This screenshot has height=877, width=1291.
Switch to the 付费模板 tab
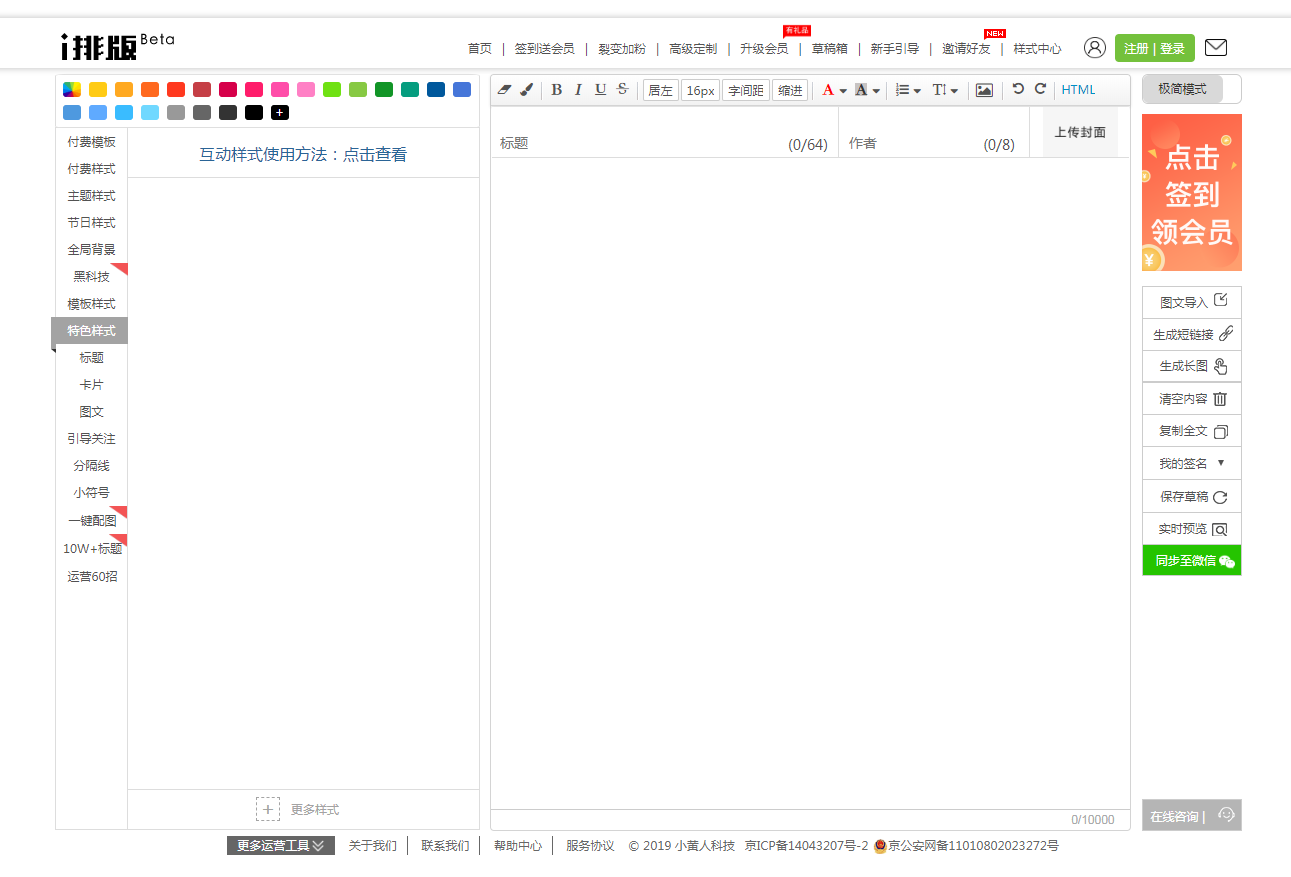(x=91, y=142)
